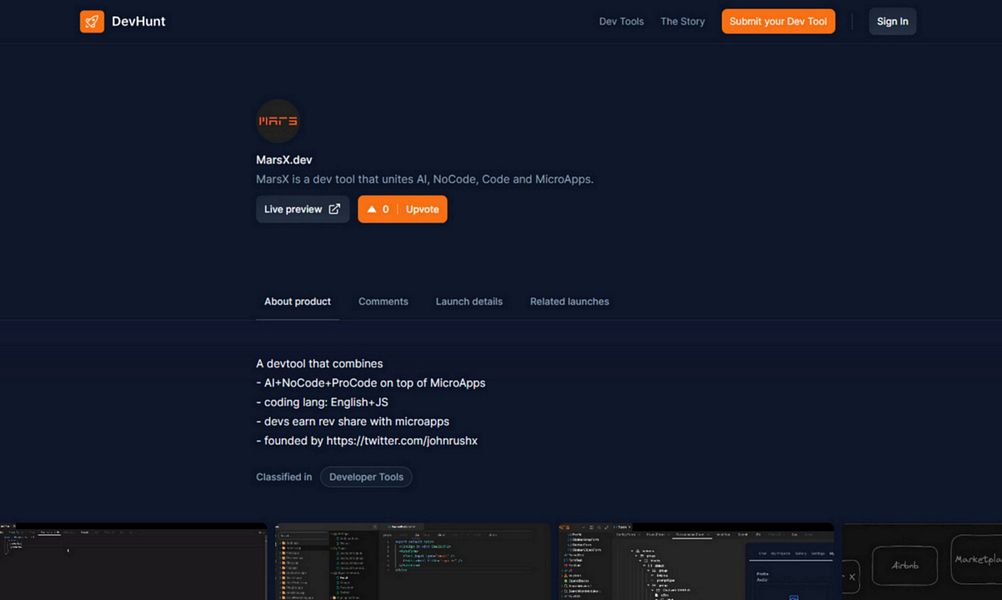Open the Launch details tab
This screenshot has width=1002, height=600.
[469, 301]
